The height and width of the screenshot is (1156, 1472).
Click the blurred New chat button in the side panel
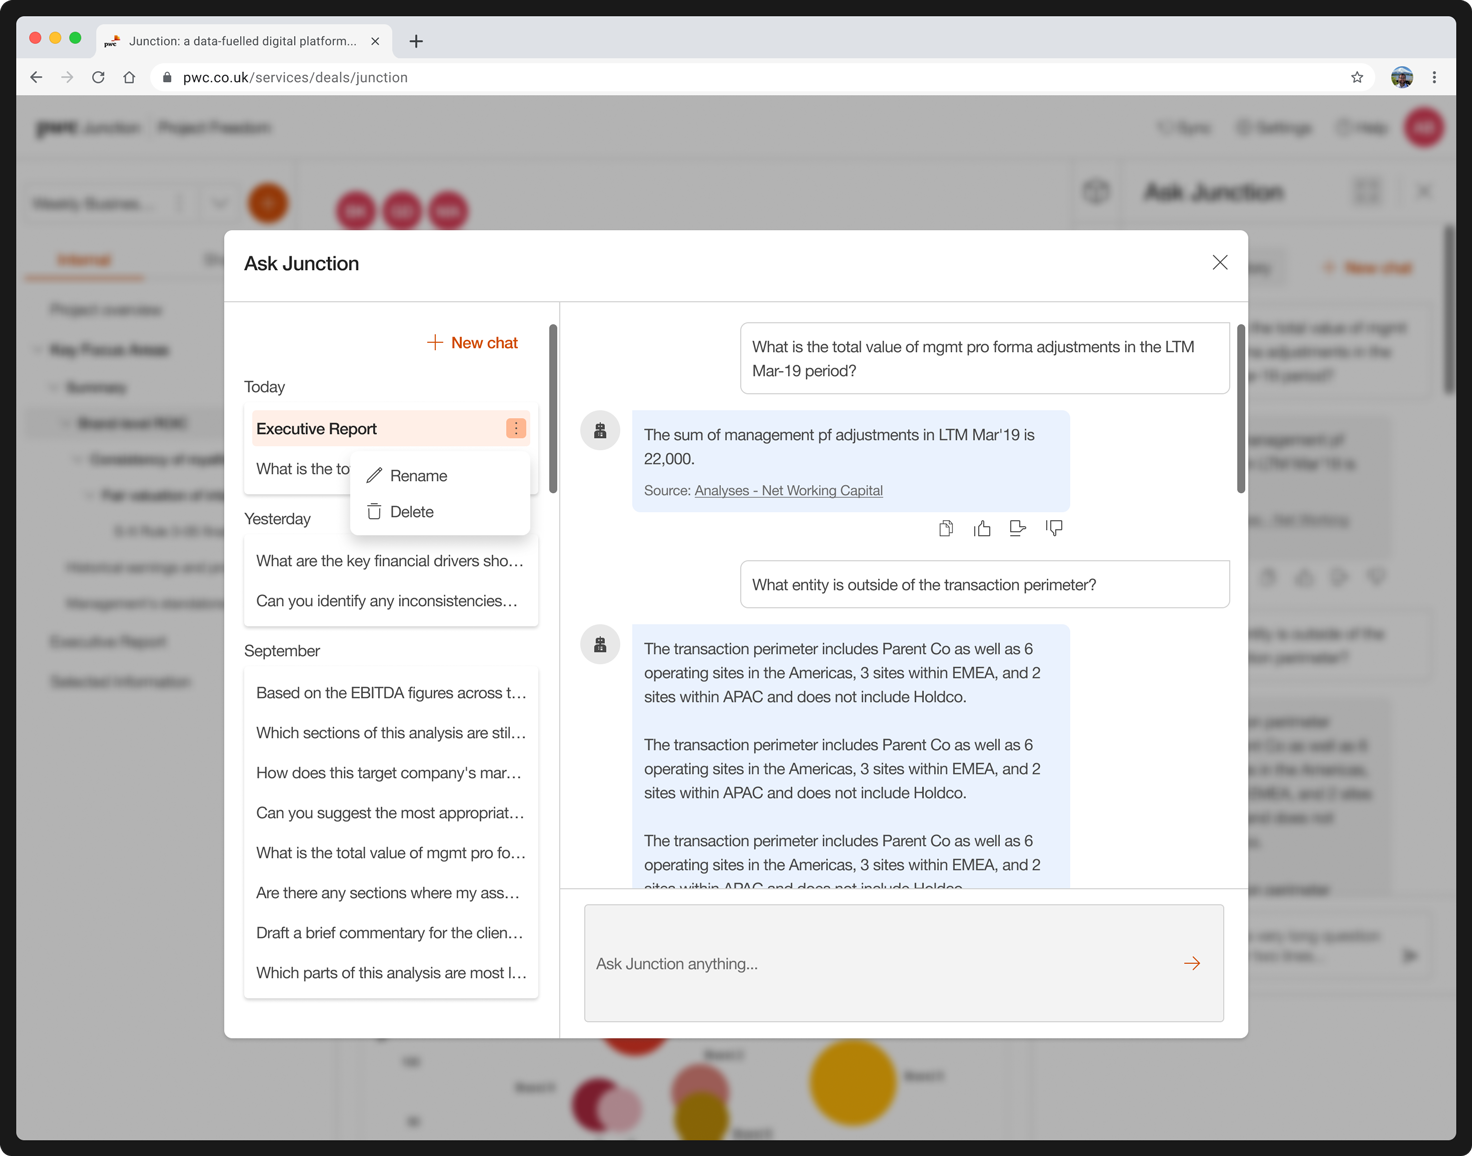tap(1367, 268)
